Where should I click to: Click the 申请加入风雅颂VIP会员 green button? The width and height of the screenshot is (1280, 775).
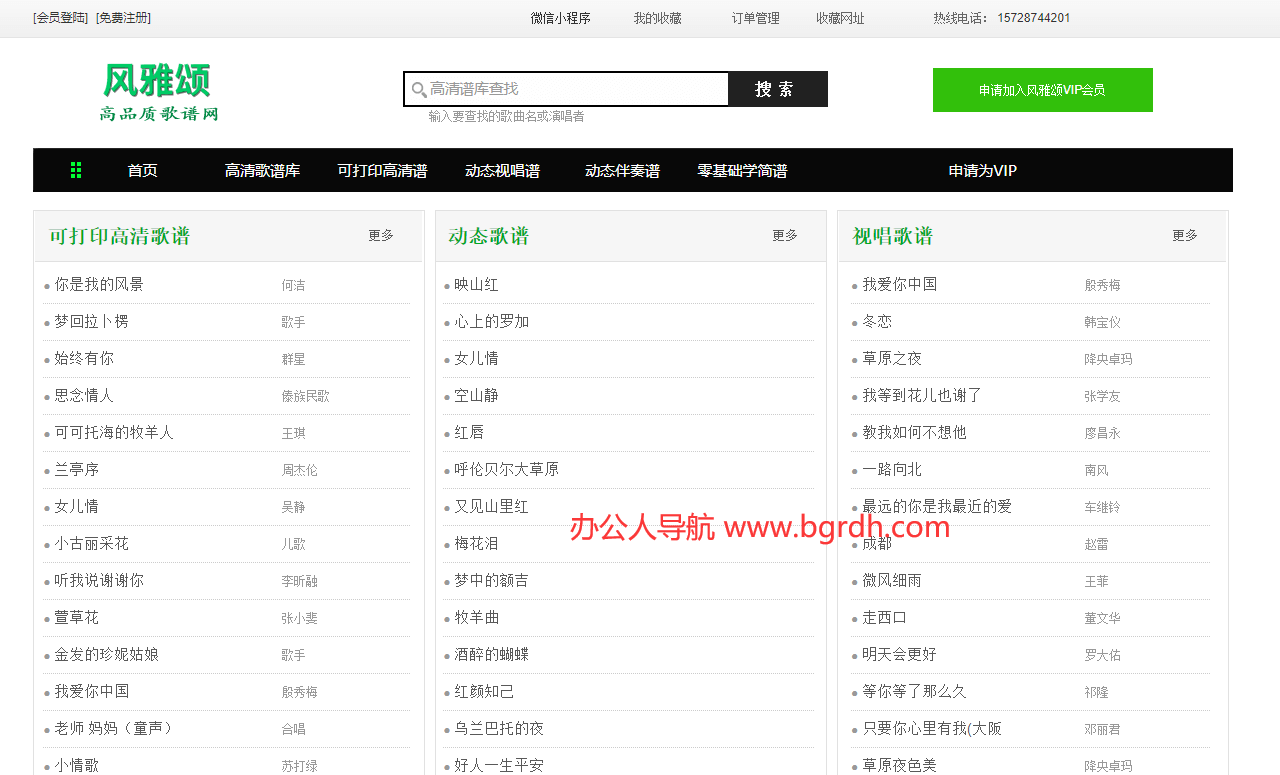coord(1042,90)
